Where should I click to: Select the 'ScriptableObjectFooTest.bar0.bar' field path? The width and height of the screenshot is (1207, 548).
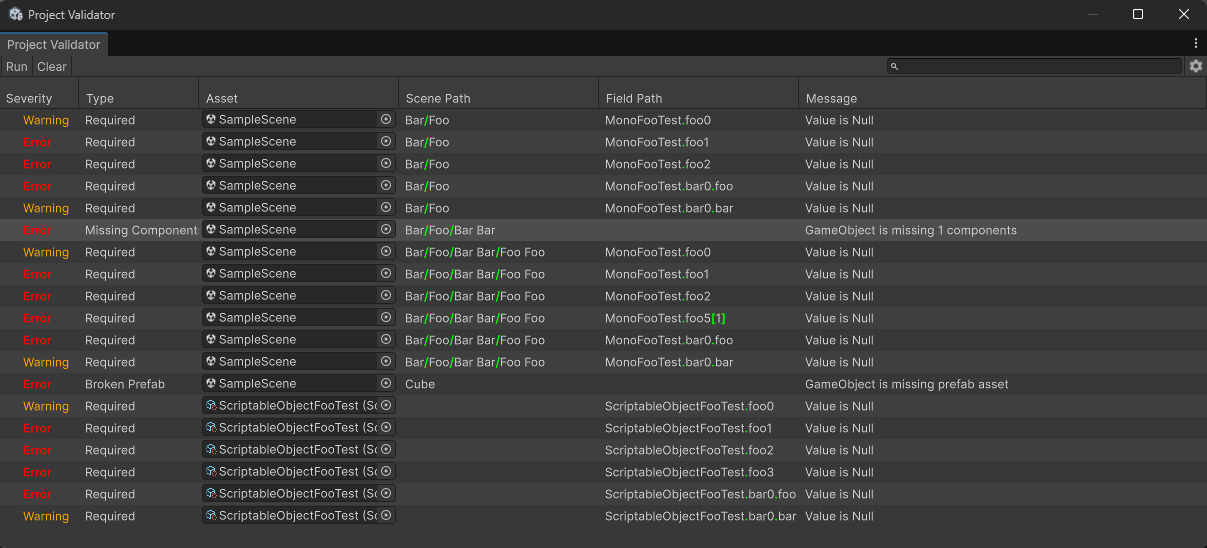click(x=700, y=516)
